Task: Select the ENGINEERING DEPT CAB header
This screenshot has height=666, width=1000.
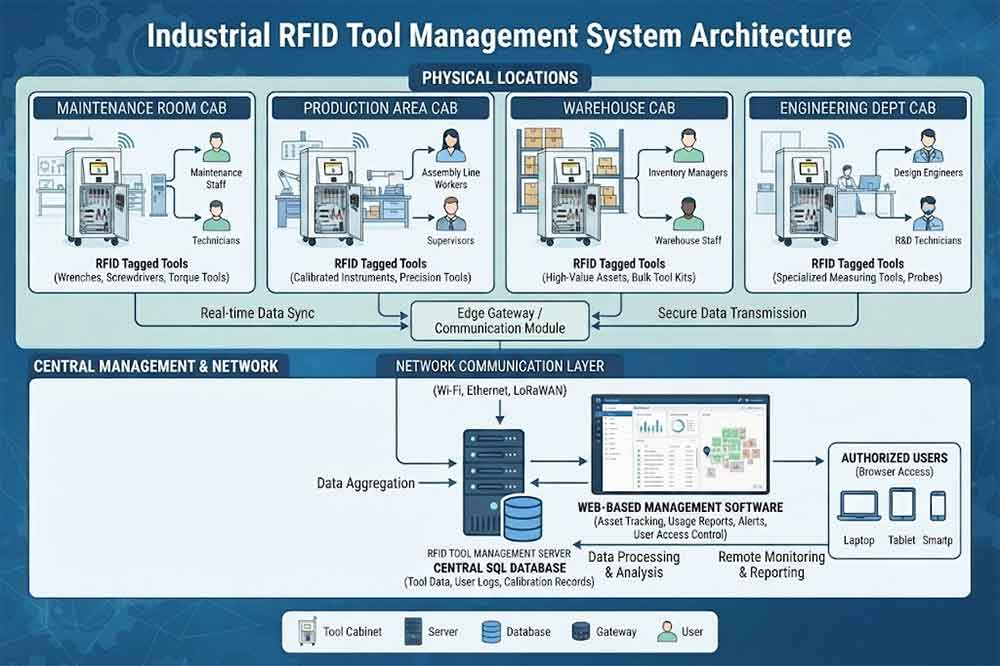Action: pos(858,108)
